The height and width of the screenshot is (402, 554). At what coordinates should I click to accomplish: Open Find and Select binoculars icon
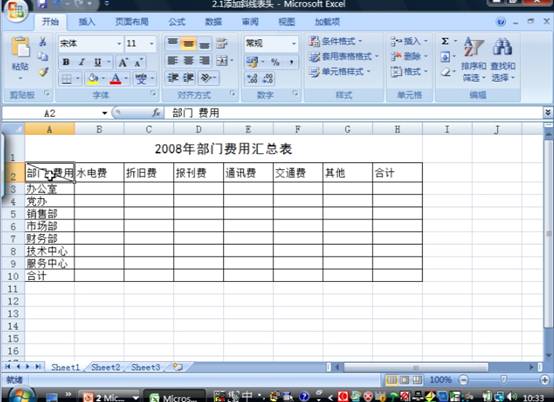(x=502, y=47)
